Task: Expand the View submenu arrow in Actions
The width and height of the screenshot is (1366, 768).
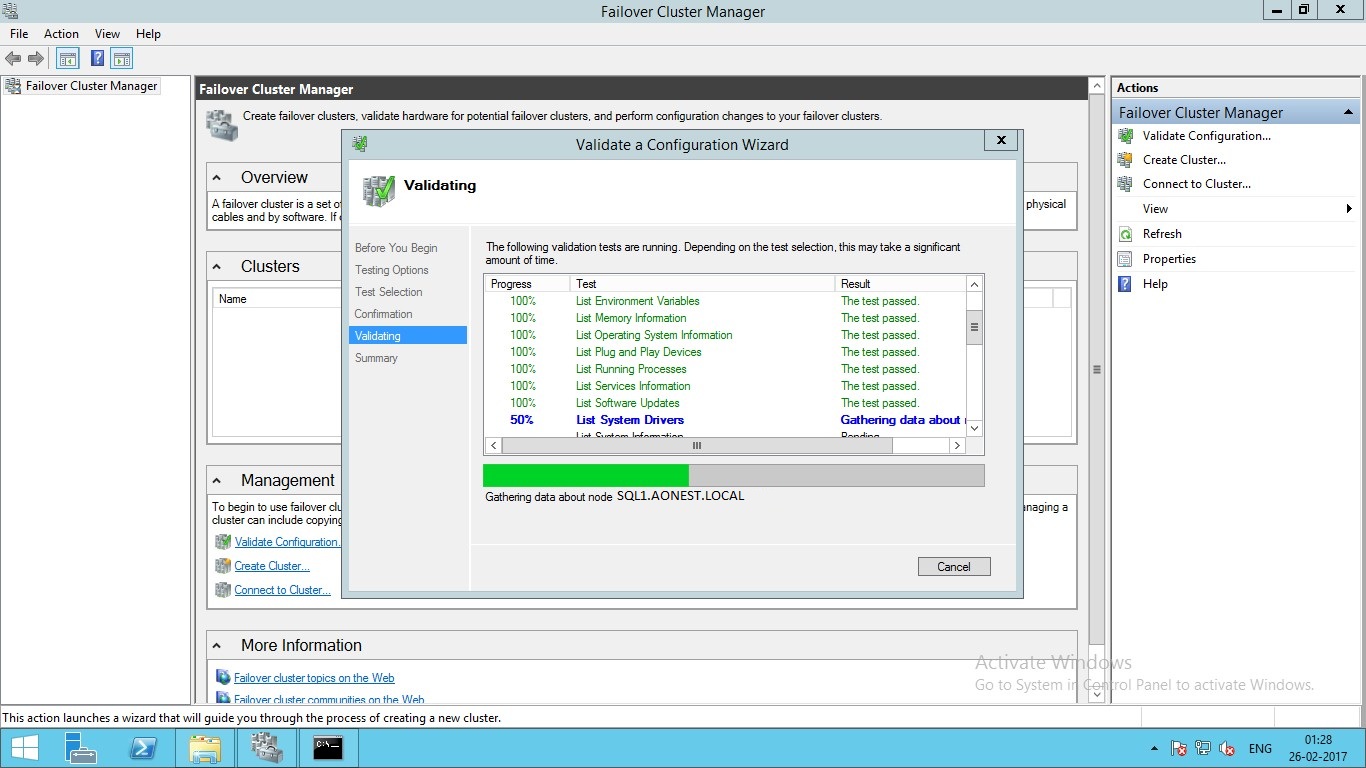Action: click(x=1349, y=209)
